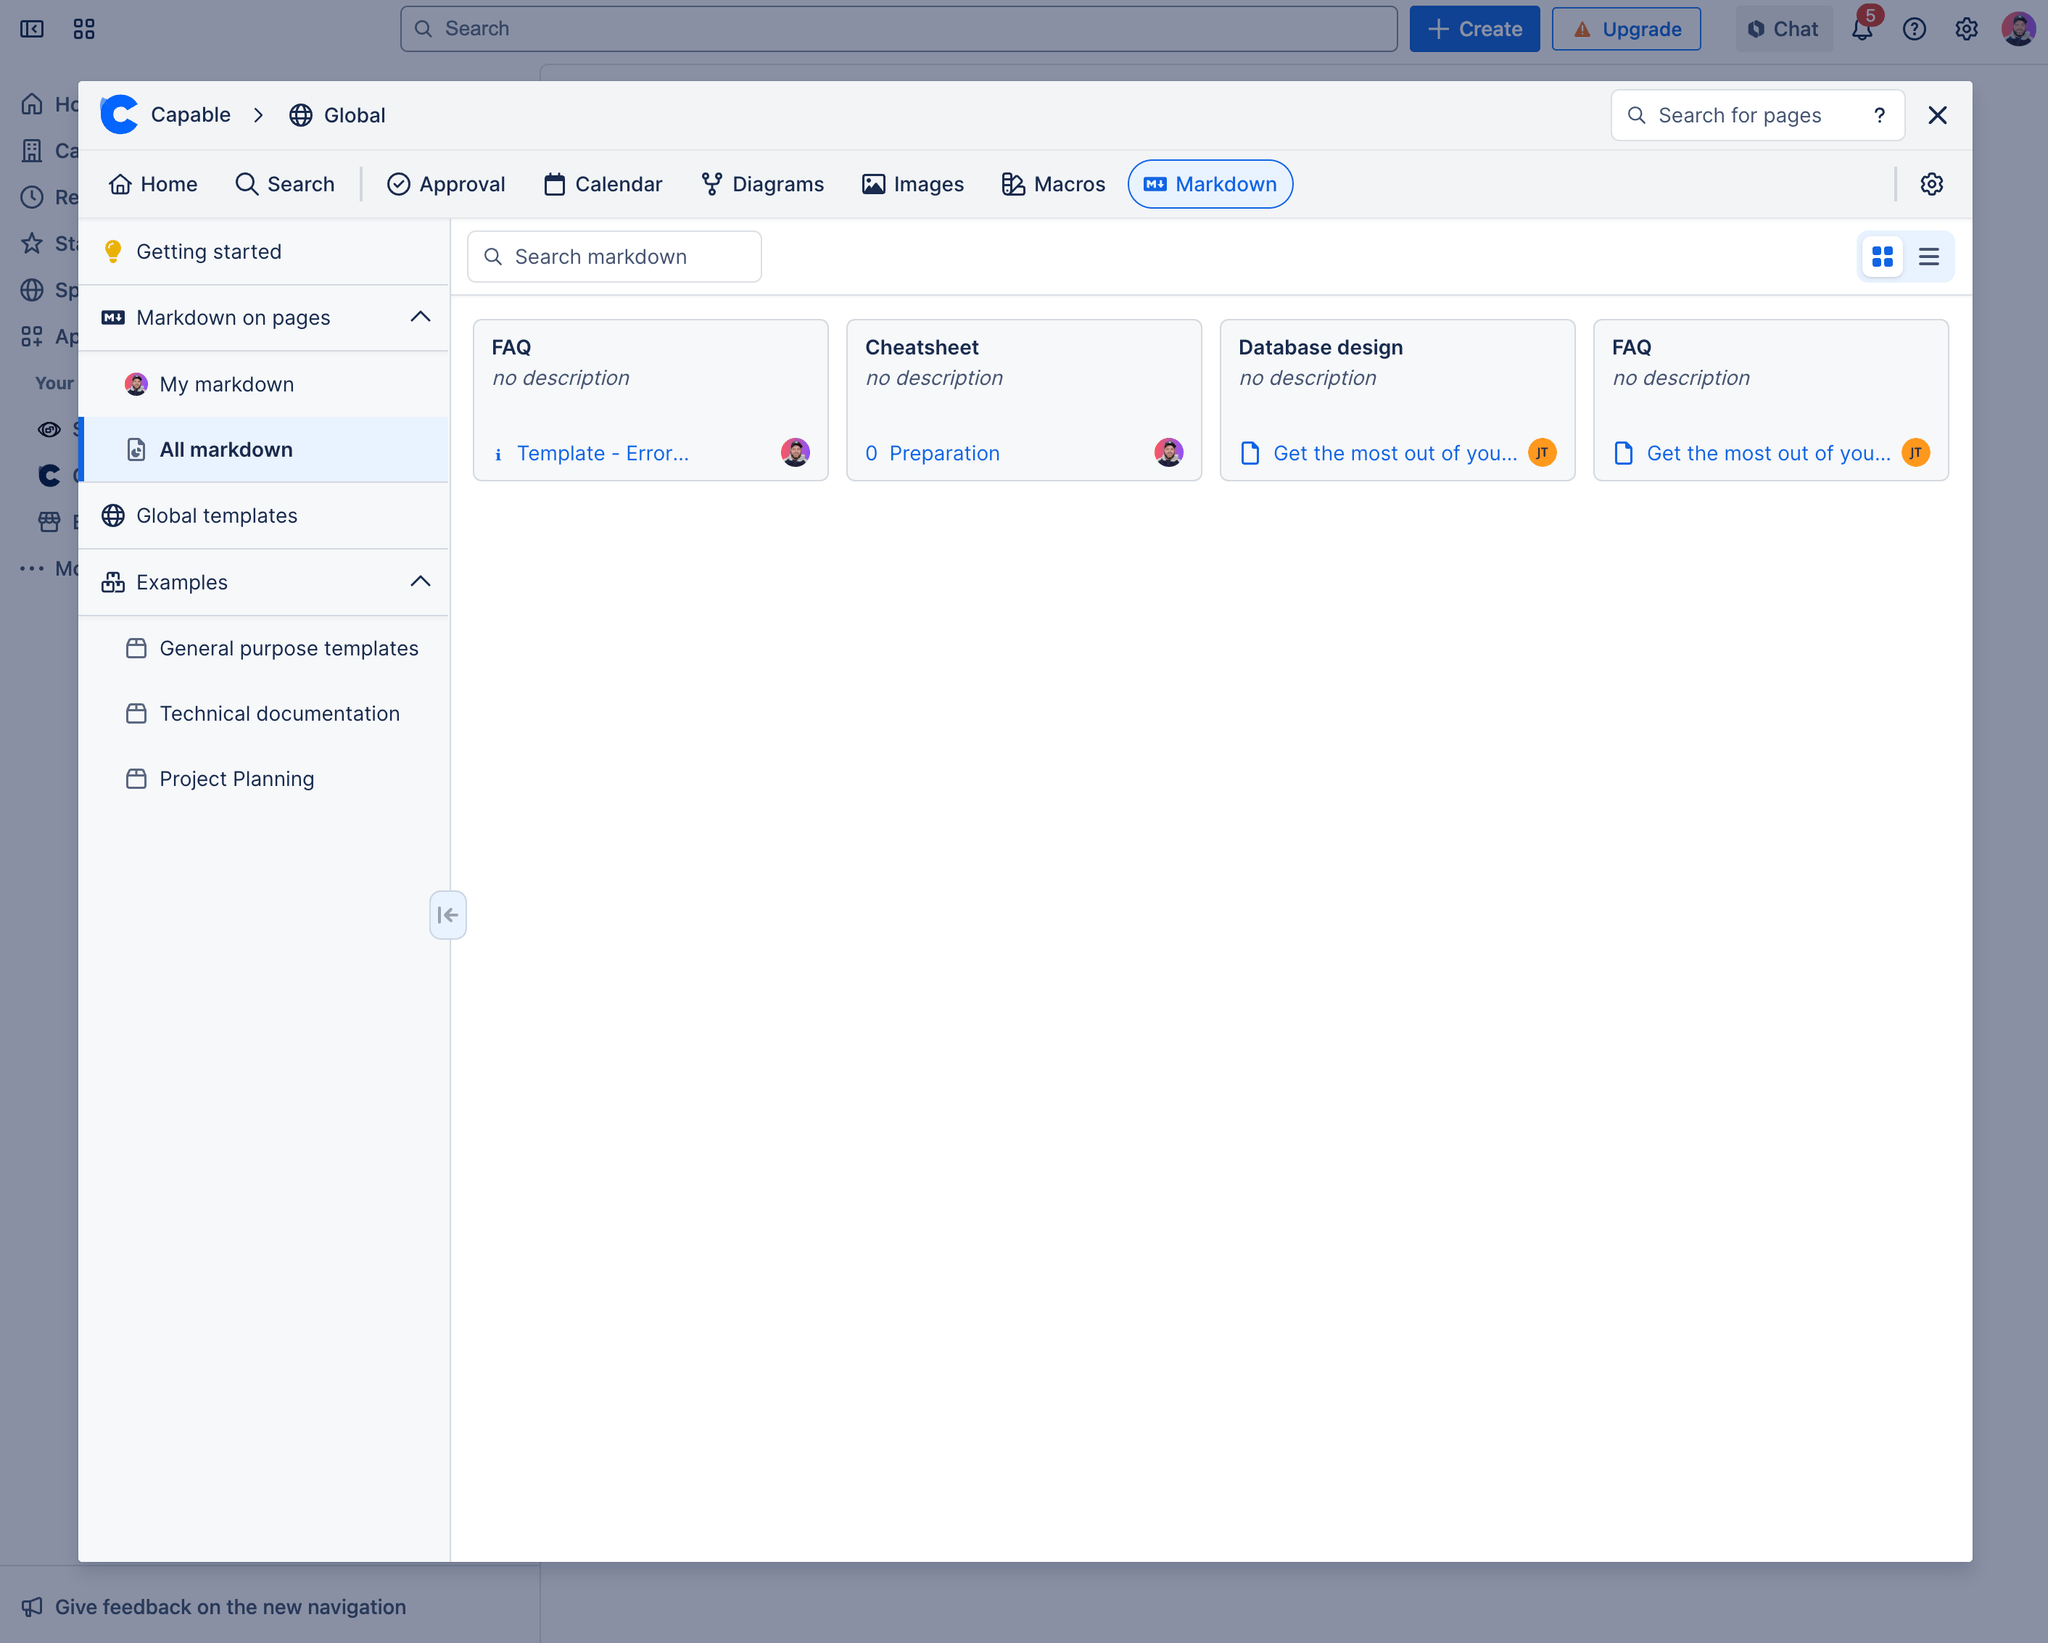Open the Calendar tool
The width and height of the screenshot is (2048, 1643).
602,184
